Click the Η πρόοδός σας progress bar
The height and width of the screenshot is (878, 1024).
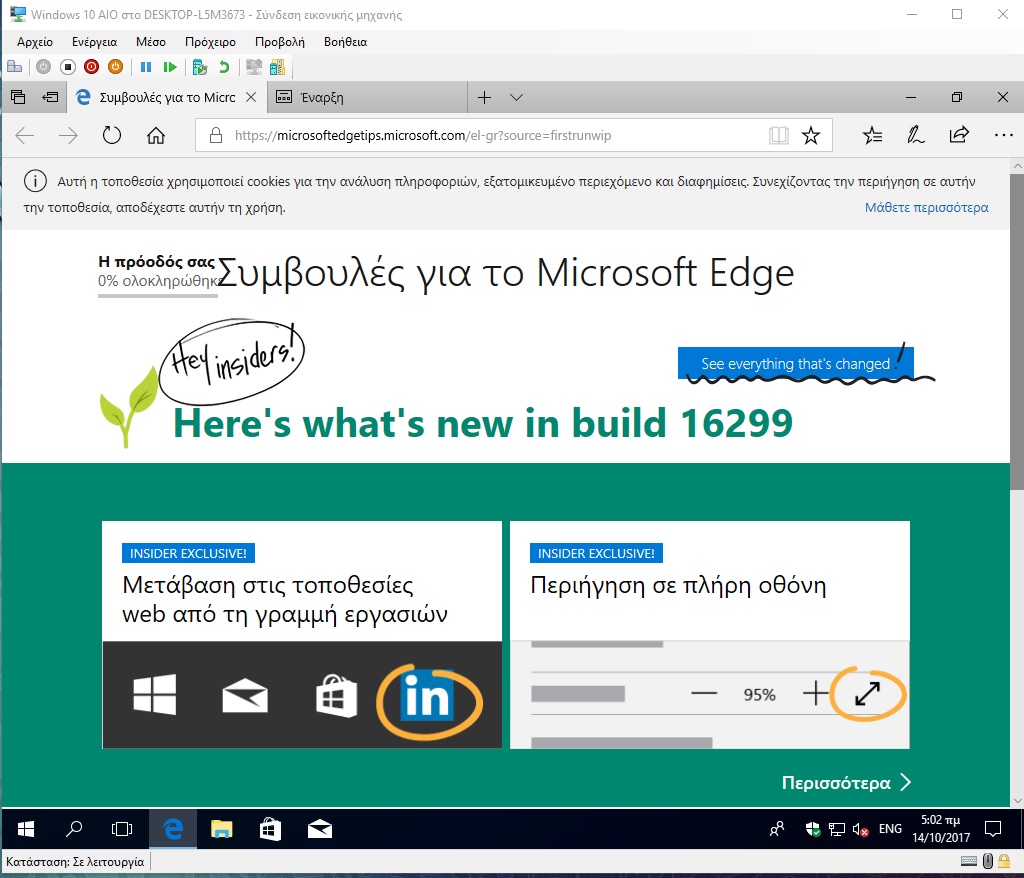157,296
